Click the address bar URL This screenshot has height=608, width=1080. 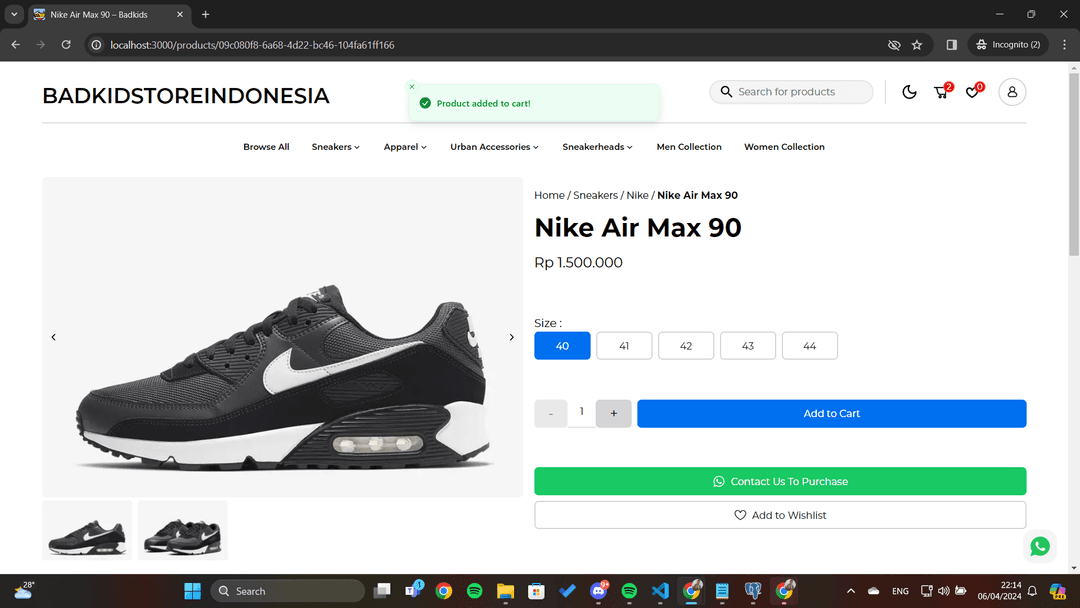point(252,45)
